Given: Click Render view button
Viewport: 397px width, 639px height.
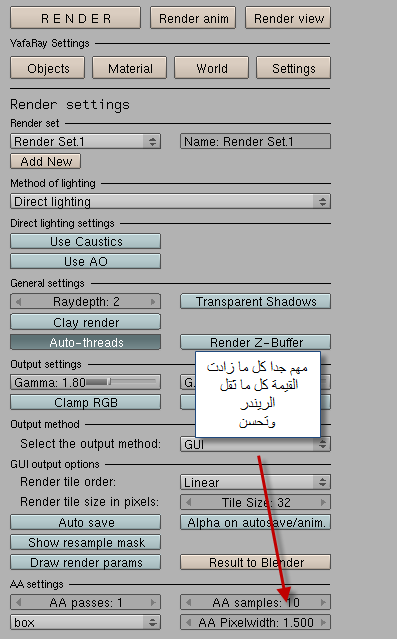Looking at the screenshot, I should [x=288, y=18].
